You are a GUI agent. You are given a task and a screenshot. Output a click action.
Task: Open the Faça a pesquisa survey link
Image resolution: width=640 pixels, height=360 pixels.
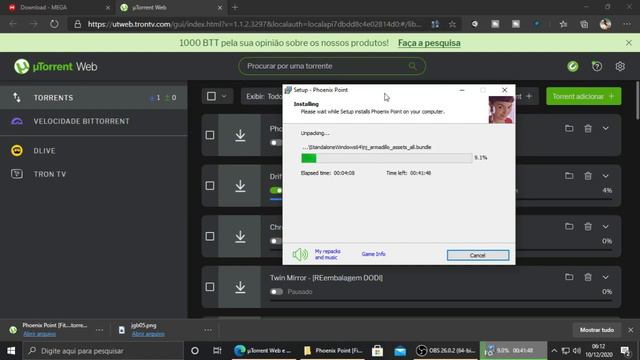point(429,43)
